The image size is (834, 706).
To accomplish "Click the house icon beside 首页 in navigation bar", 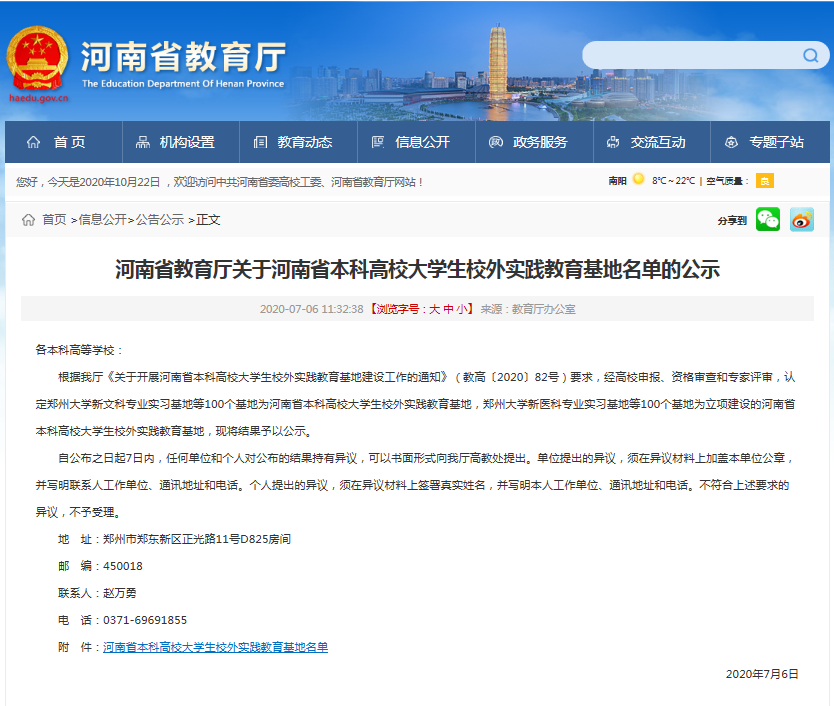I will [34, 142].
